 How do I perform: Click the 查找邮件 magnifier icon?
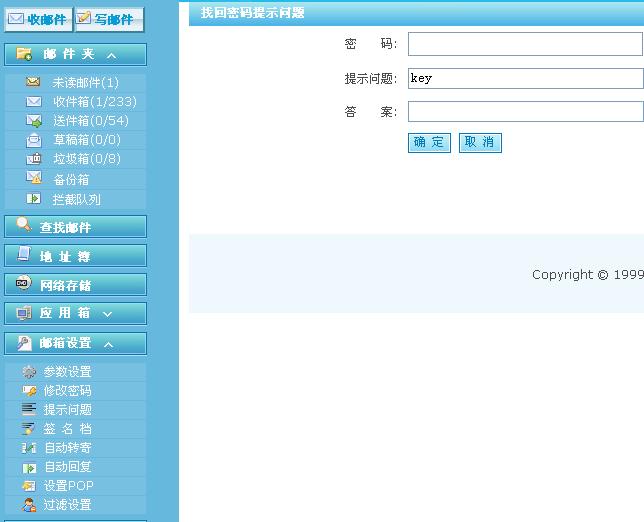point(24,225)
